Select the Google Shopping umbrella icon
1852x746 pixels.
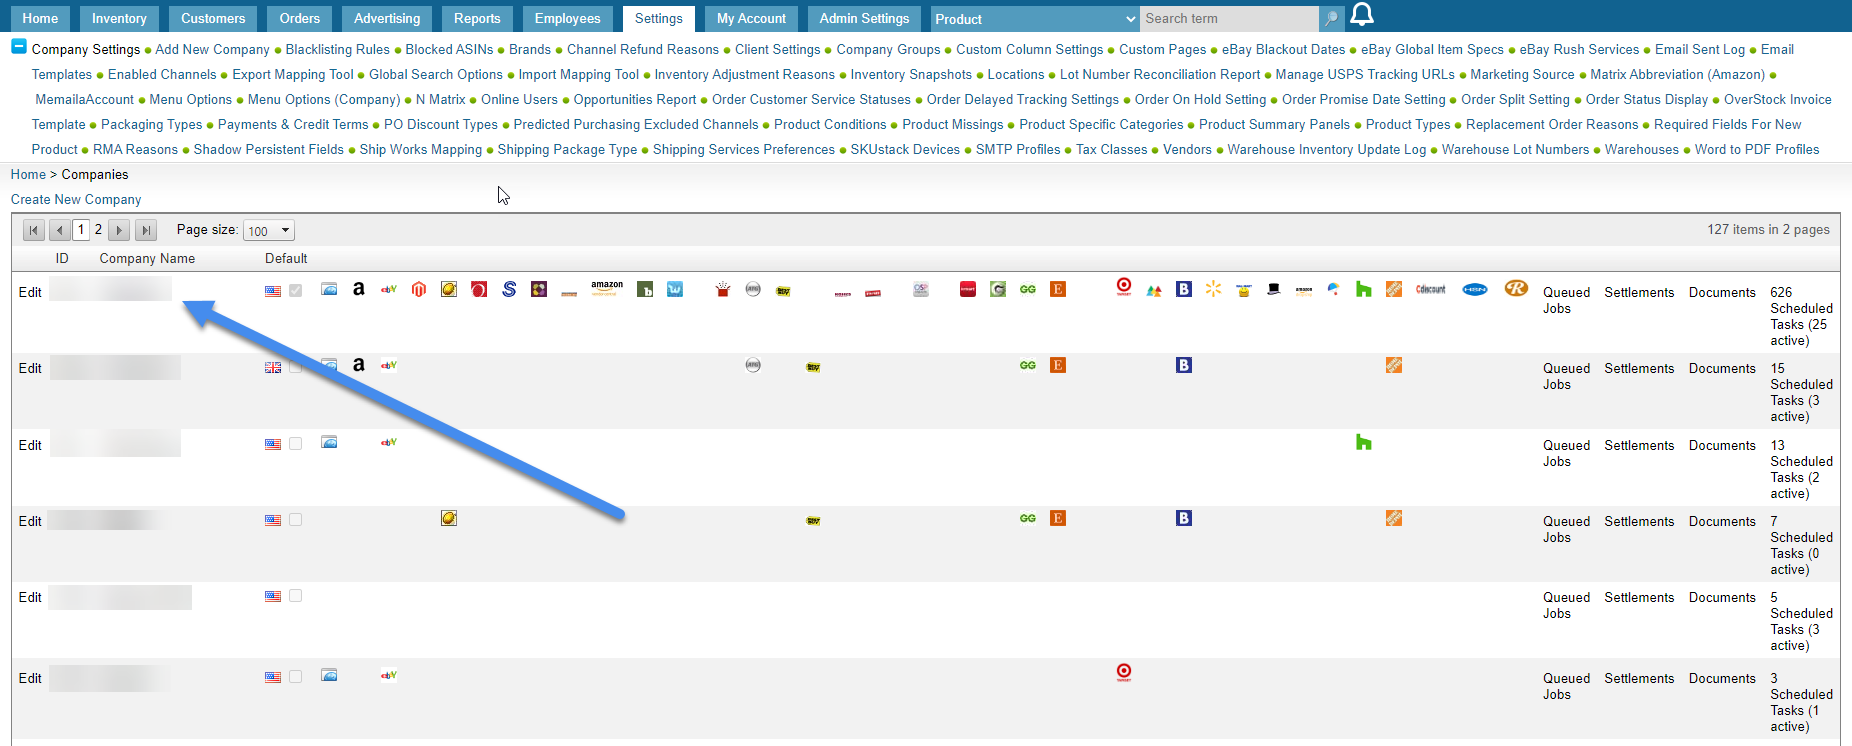[1334, 289]
